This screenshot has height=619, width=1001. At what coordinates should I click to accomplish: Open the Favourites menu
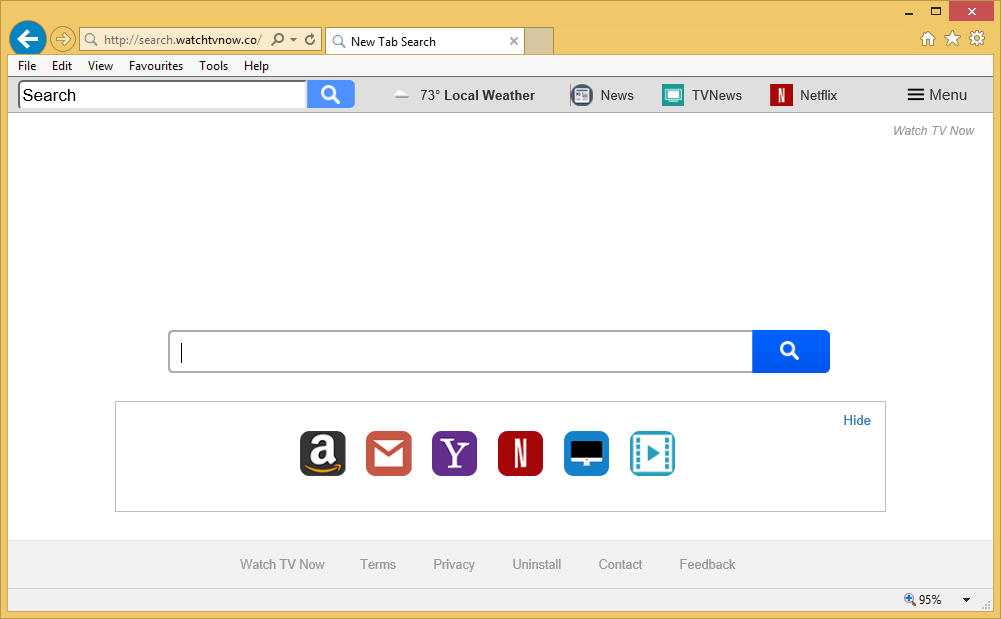tap(156, 66)
